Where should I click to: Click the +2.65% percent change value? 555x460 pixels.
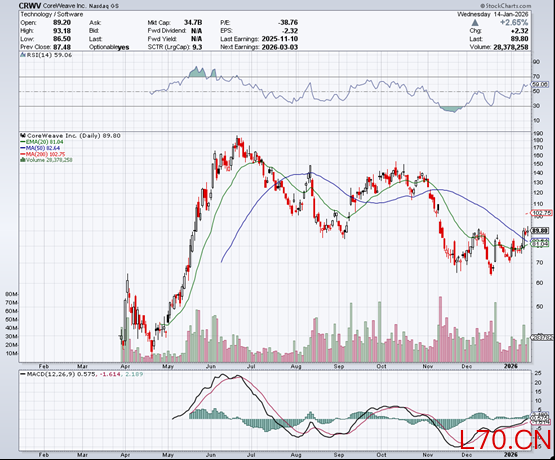coord(514,23)
